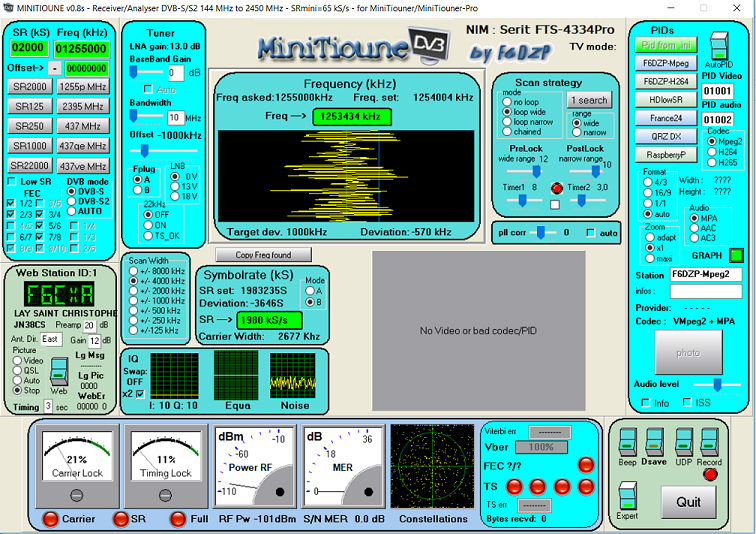This screenshot has width=756, height=534.
Task: Click the Equa graph
Action: click(236, 375)
